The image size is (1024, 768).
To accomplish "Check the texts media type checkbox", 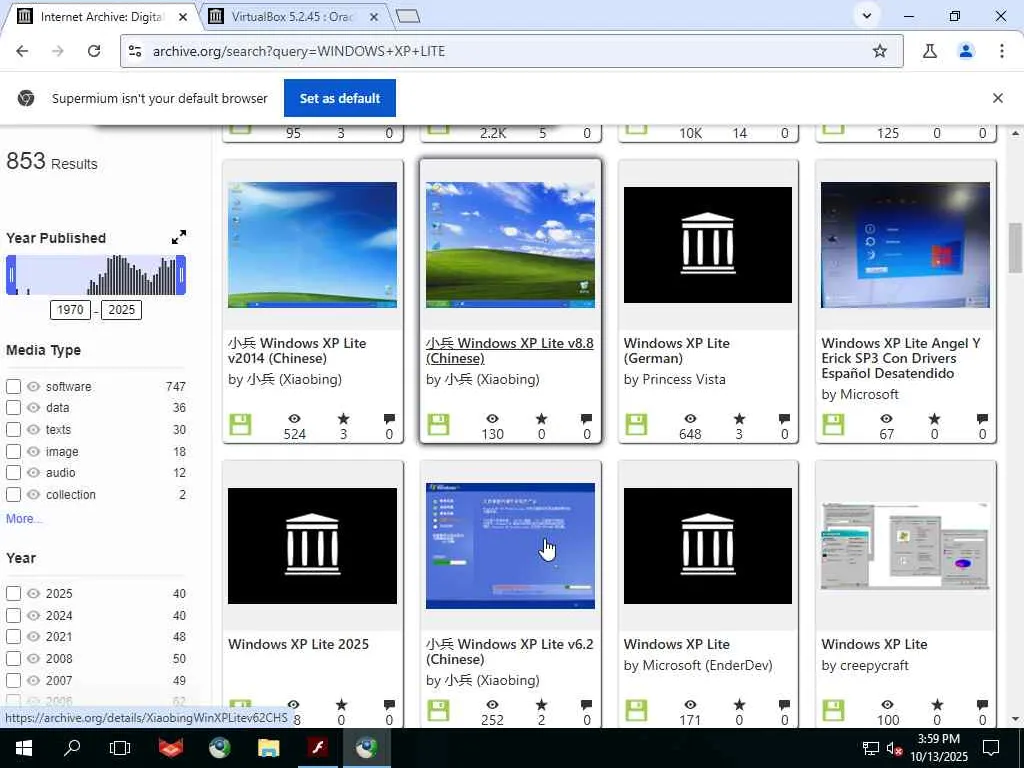I will click(13, 430).
